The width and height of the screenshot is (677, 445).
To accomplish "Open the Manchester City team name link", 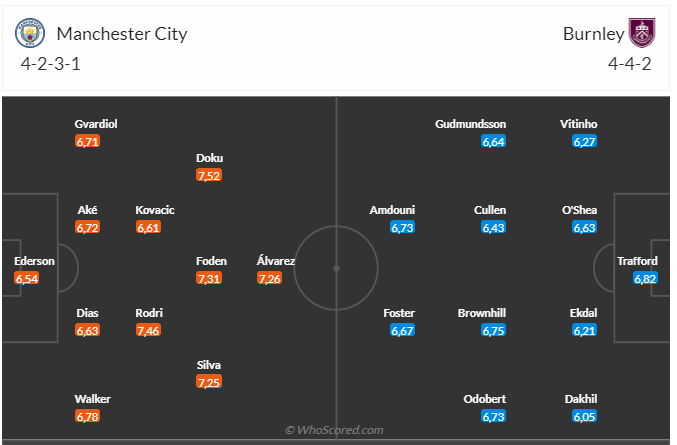I will [x=122, y=34].
